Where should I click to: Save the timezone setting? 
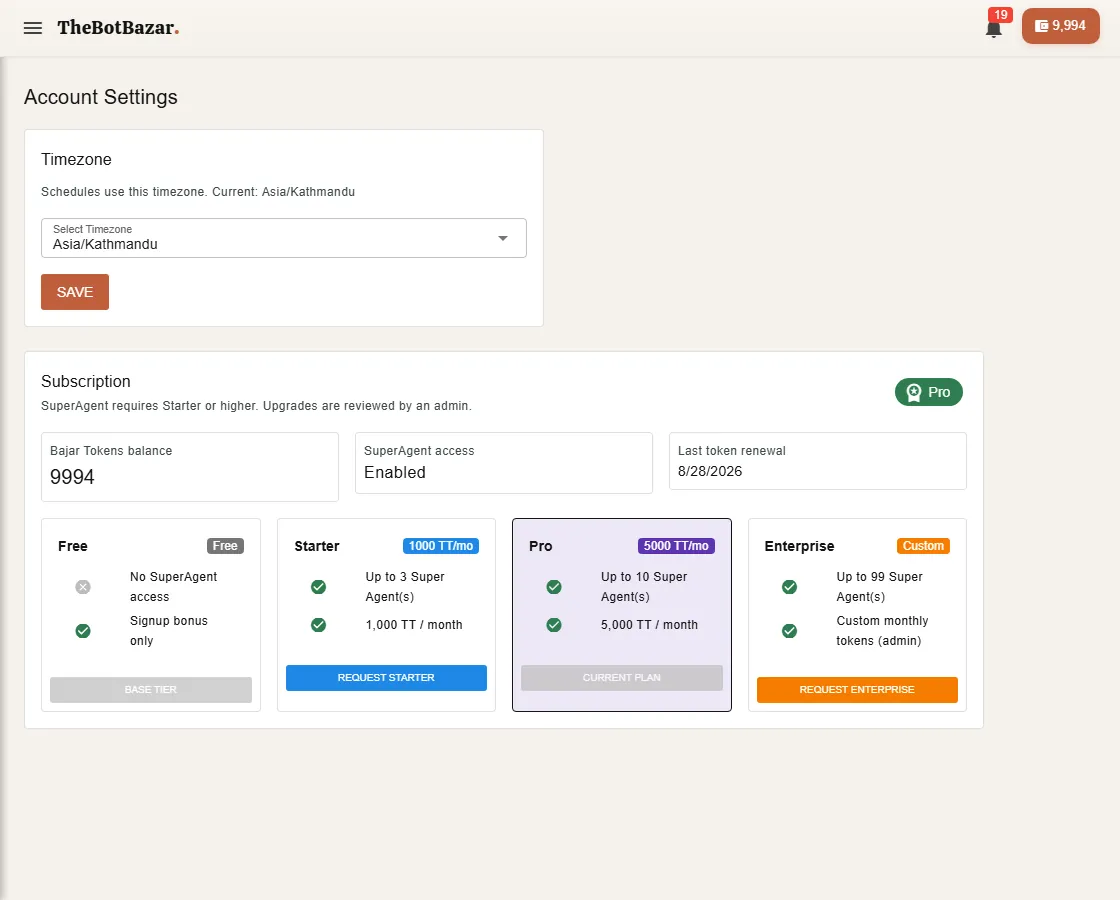coord(75,292)
